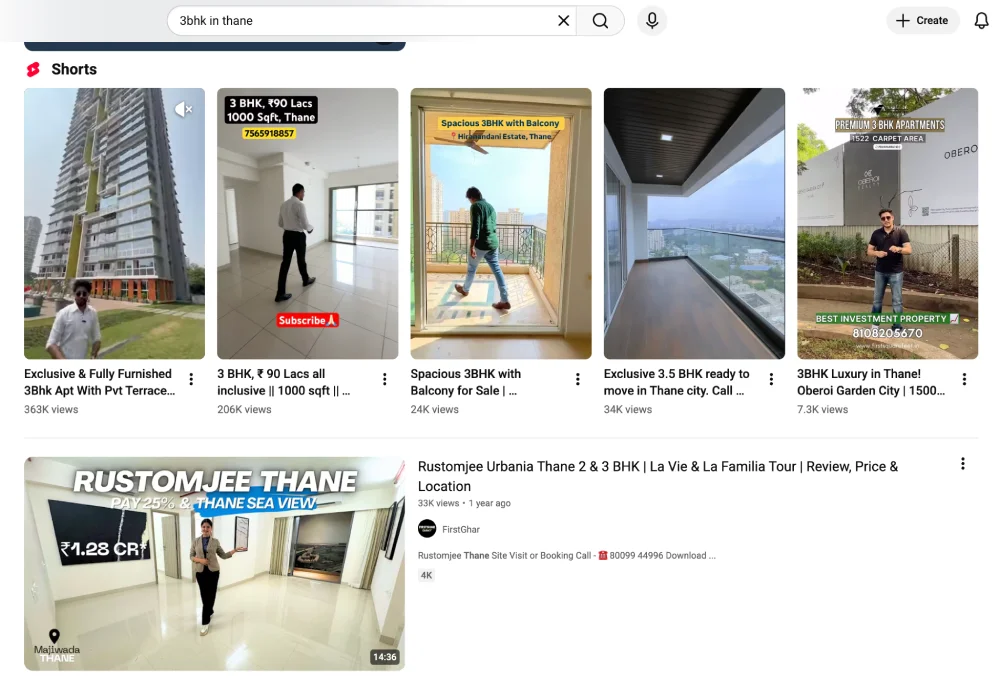Image resolution: width=1000 pixels, height=678 pixels.
Task: Open options for 3BHK Luxury in Thane short
Action: point(964,379)
